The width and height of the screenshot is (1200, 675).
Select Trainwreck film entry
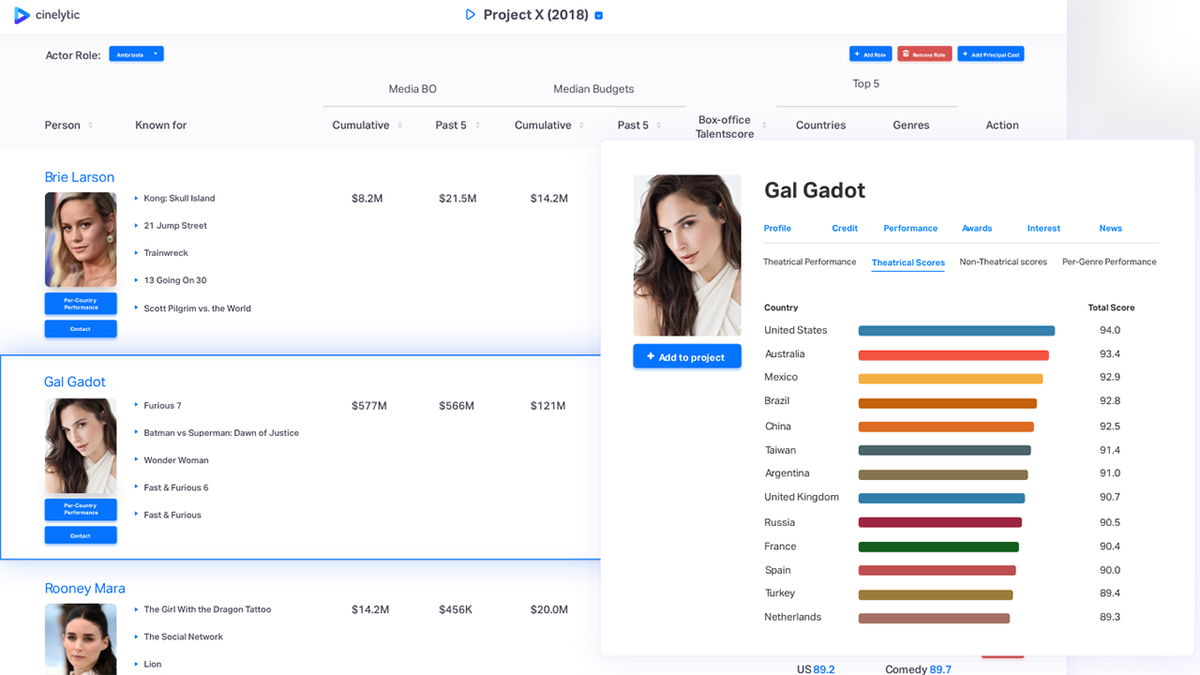[x=166, y=253]
